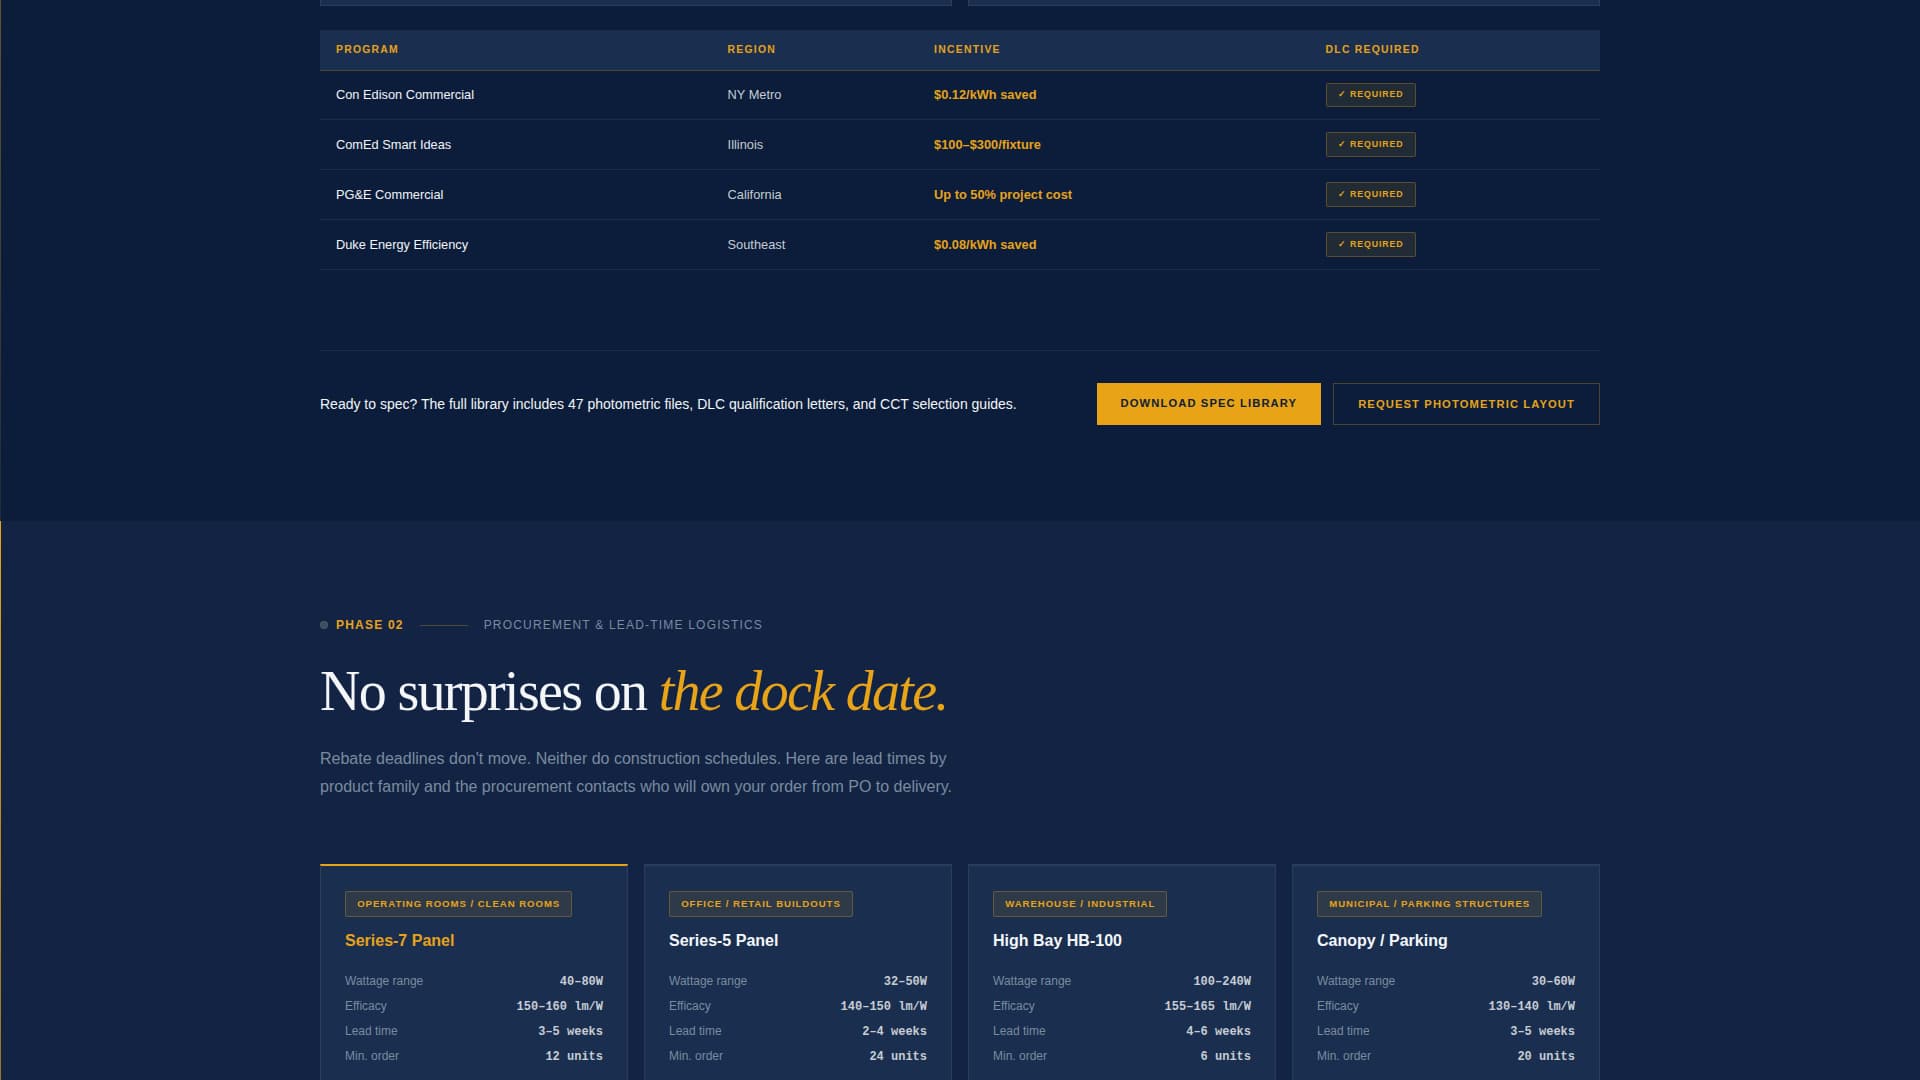Open the OFFICE / RETAIL BUILDOUTS category tag

pos(760,903)
